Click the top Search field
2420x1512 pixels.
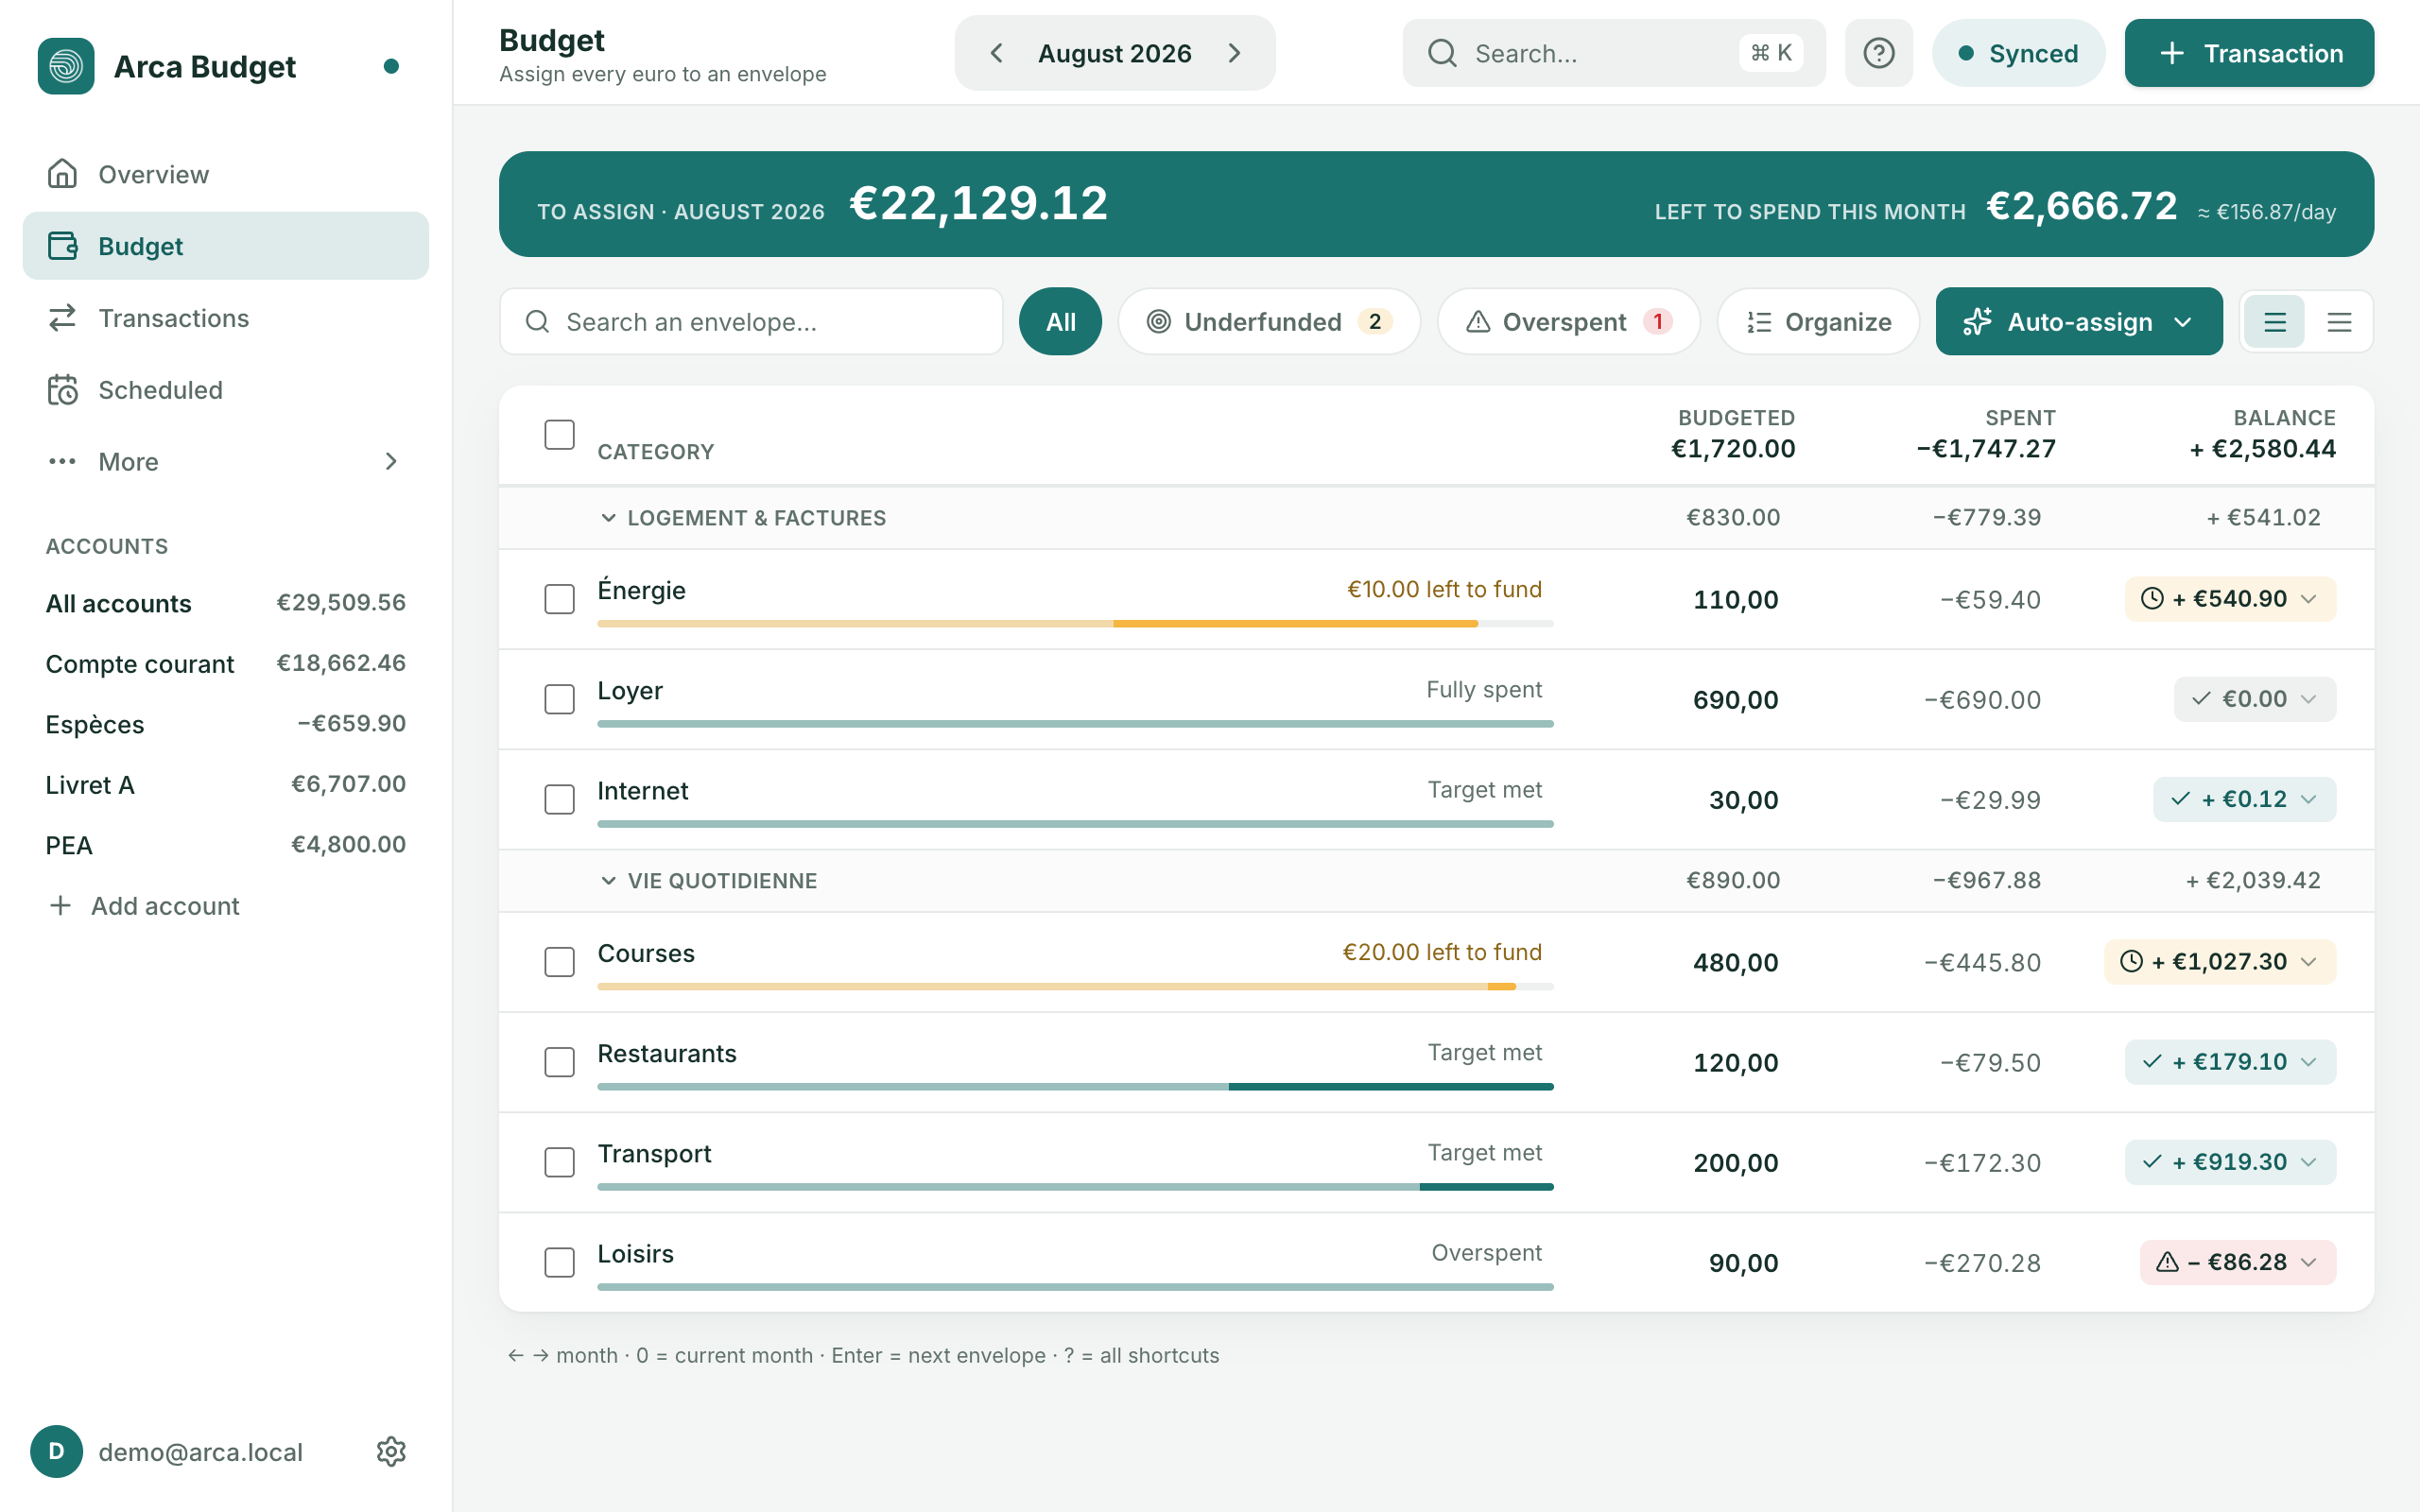tap(1613, 53)
